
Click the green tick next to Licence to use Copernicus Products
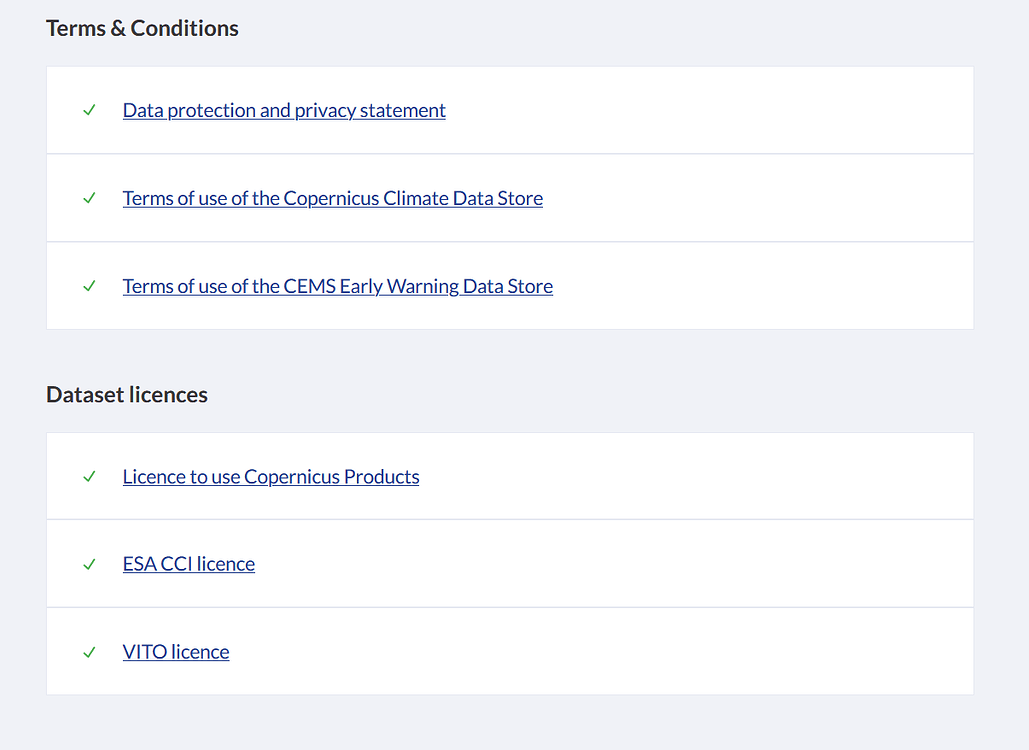point(88,477)
